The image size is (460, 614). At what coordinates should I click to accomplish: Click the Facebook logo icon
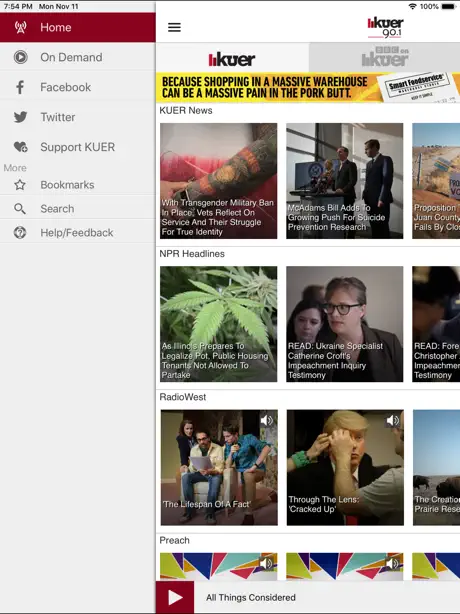coord(20,87)
